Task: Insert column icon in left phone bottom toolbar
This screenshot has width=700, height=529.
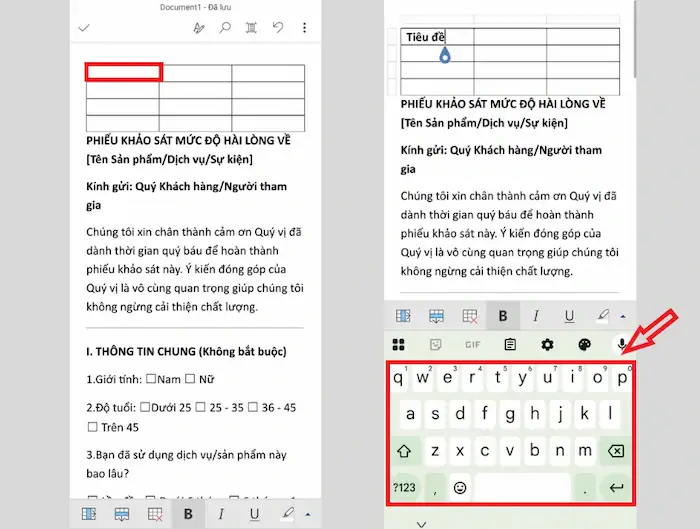Action: (89, 514)
